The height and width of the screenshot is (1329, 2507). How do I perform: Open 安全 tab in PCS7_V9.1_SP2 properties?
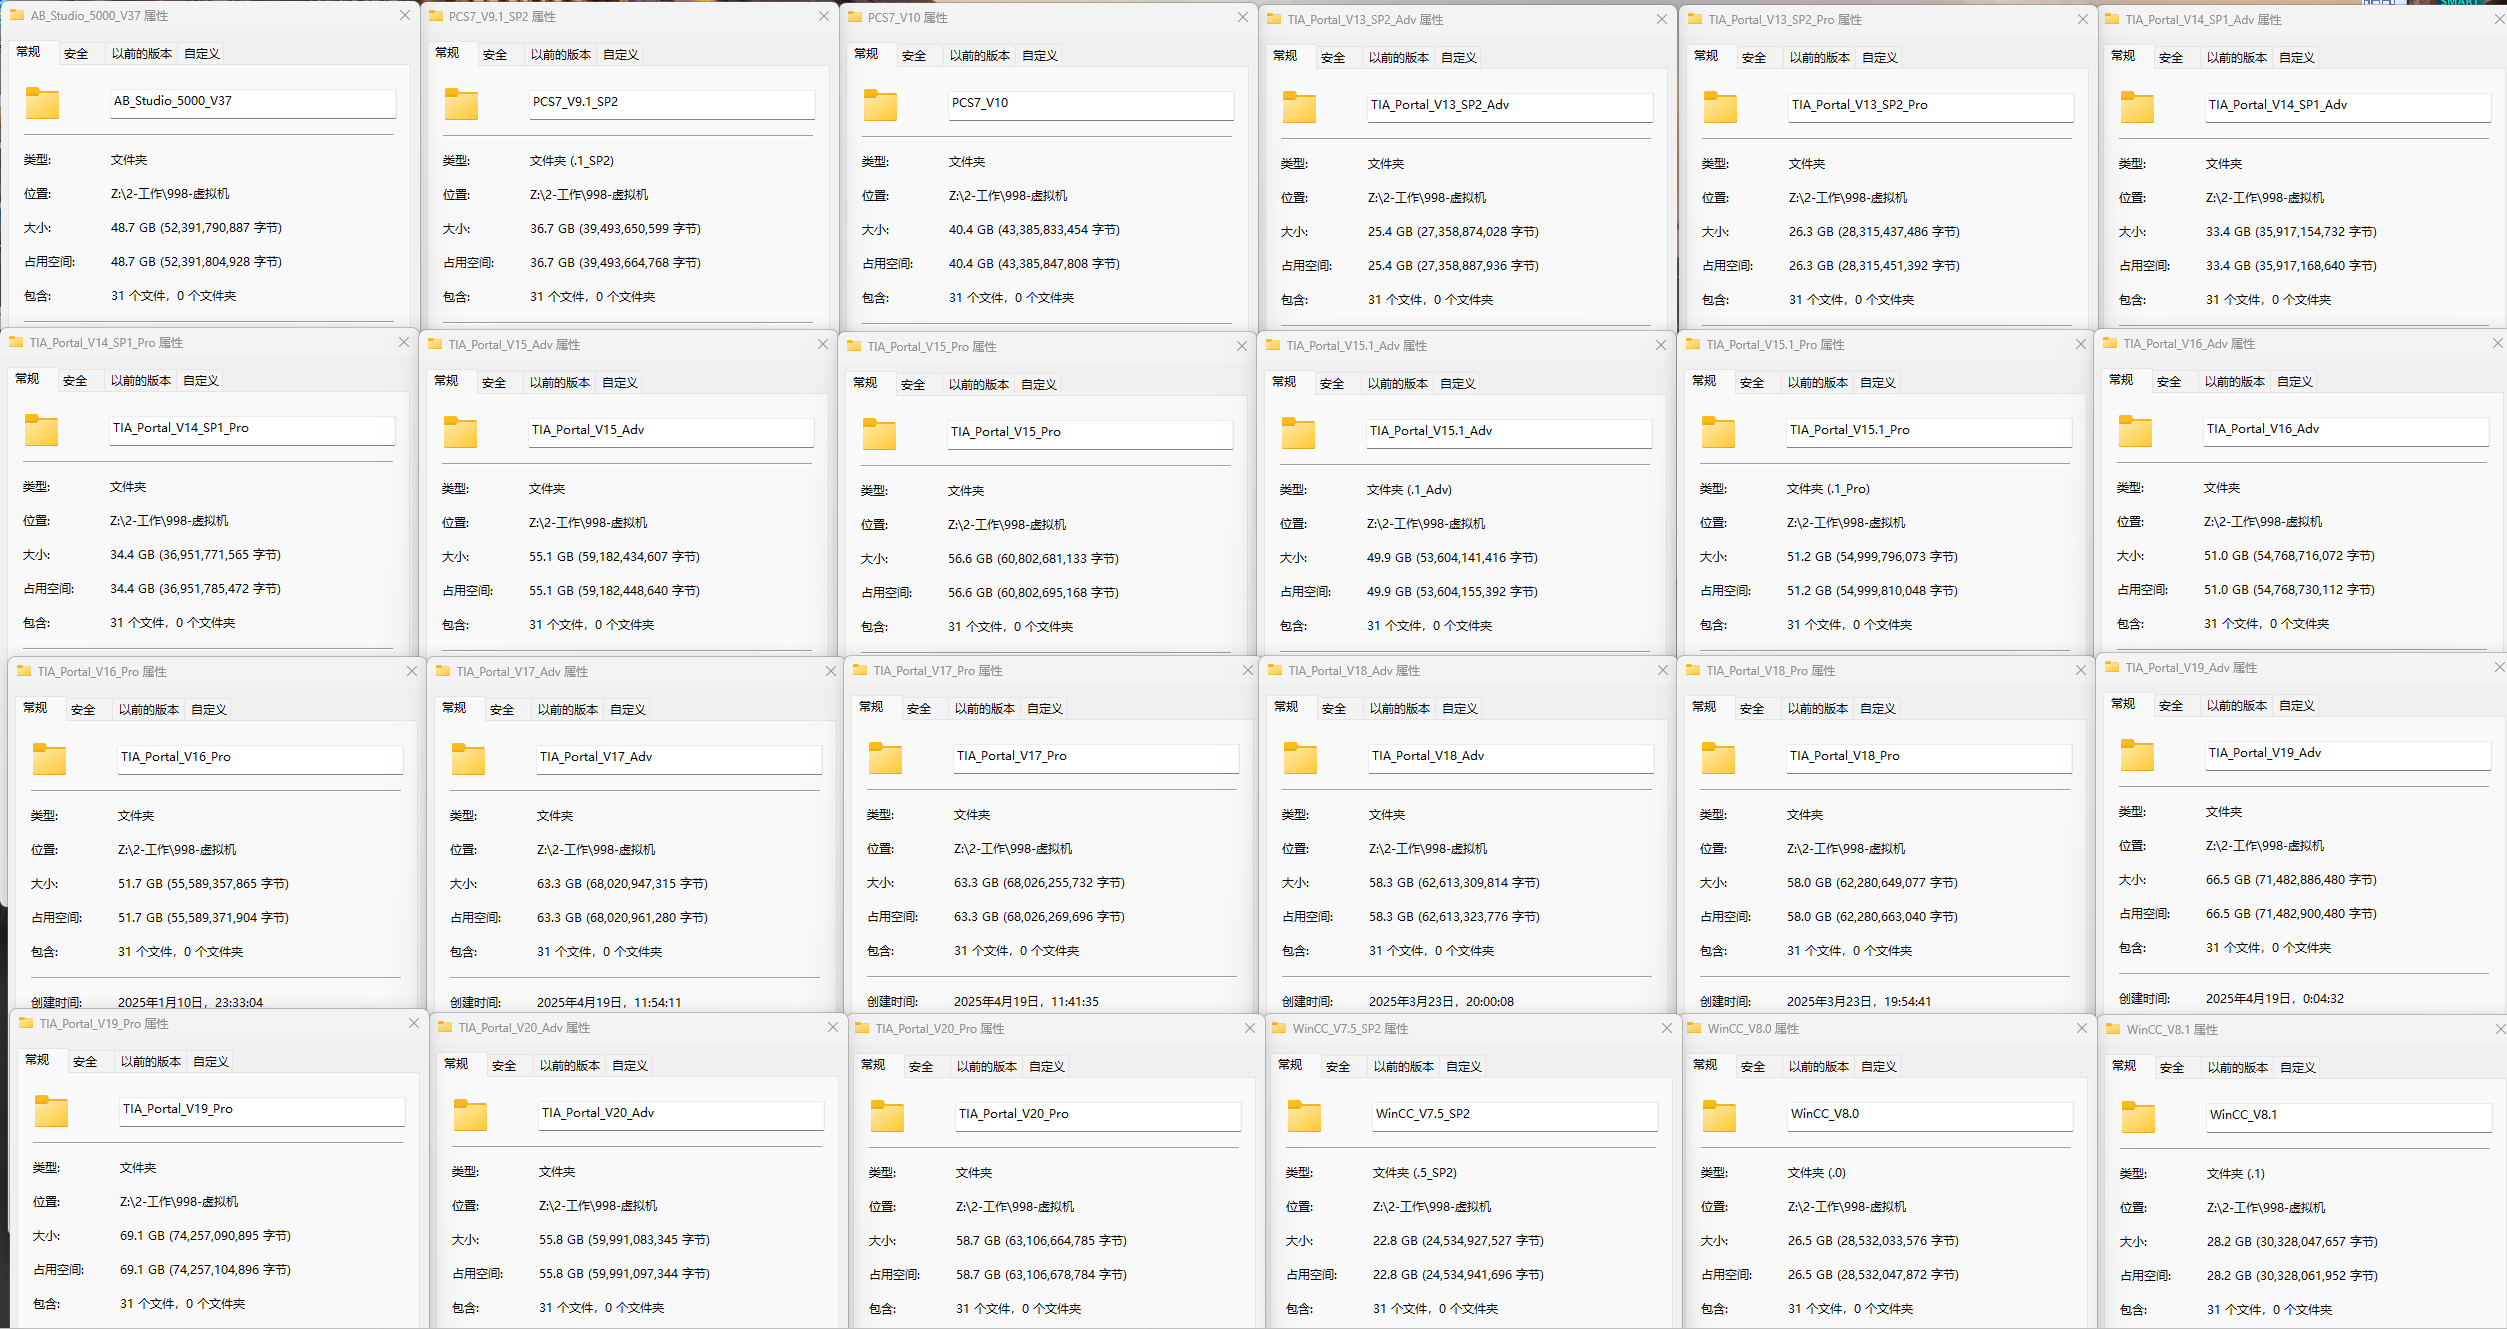(495, 55)
